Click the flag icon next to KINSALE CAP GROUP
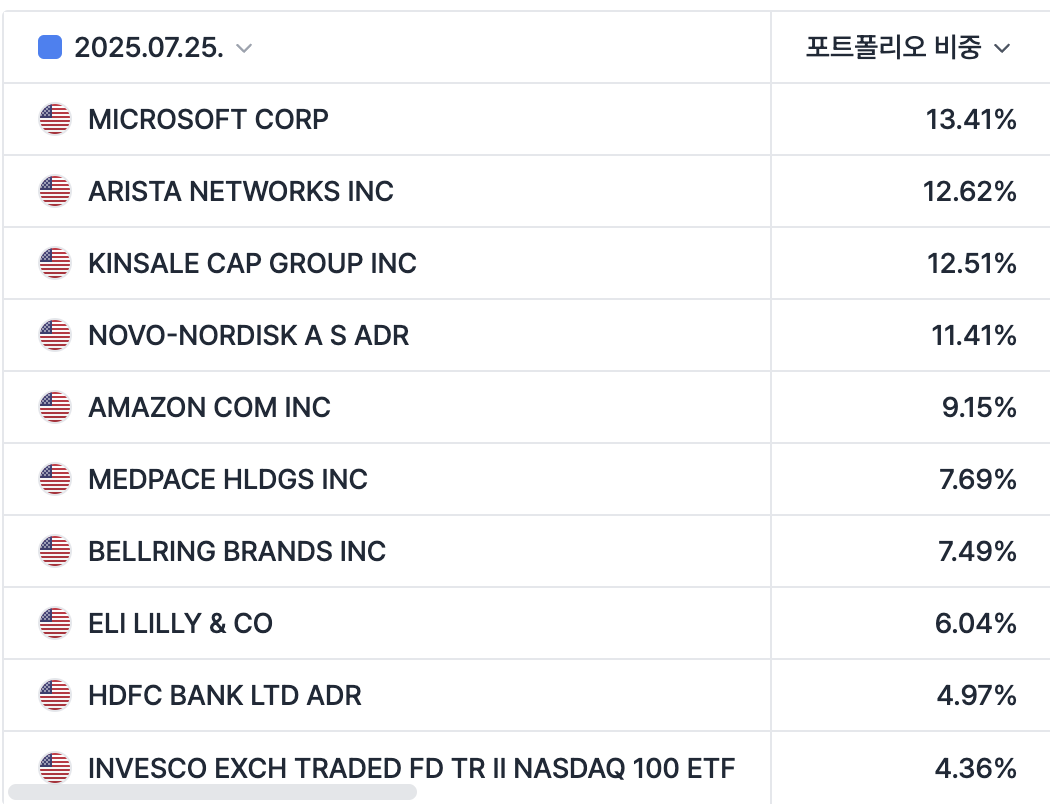 pos(55,263)
